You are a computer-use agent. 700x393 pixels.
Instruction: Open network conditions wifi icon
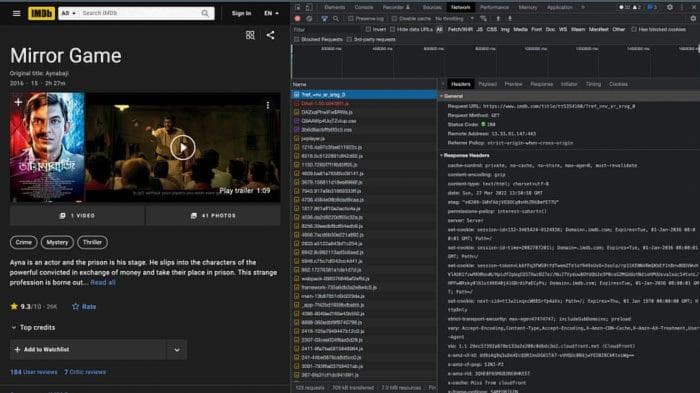pos(483,19)
